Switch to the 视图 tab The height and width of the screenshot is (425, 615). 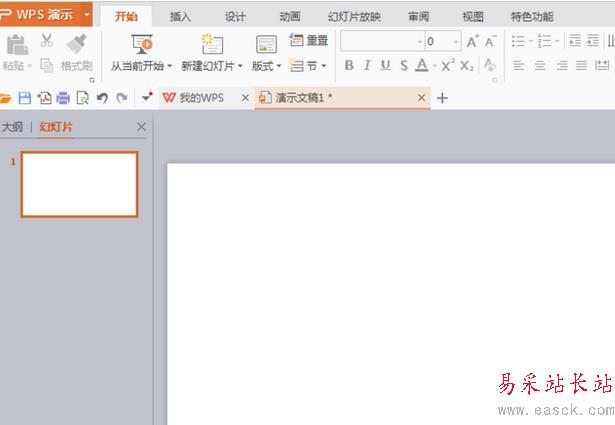pyautogui.click(x=473, y=16)
